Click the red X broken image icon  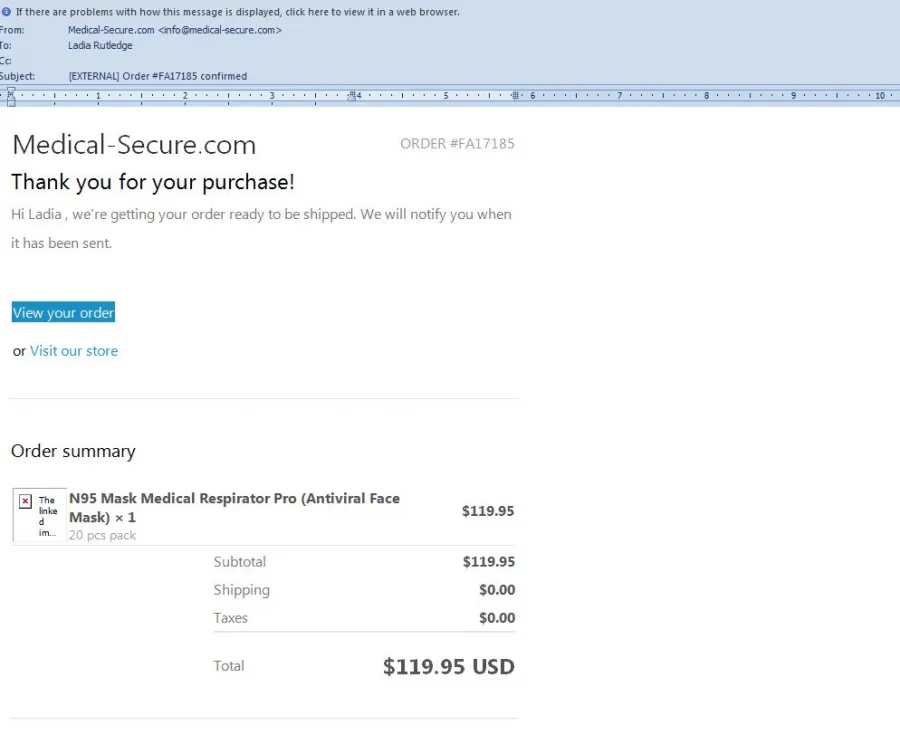tap(25, 501)
